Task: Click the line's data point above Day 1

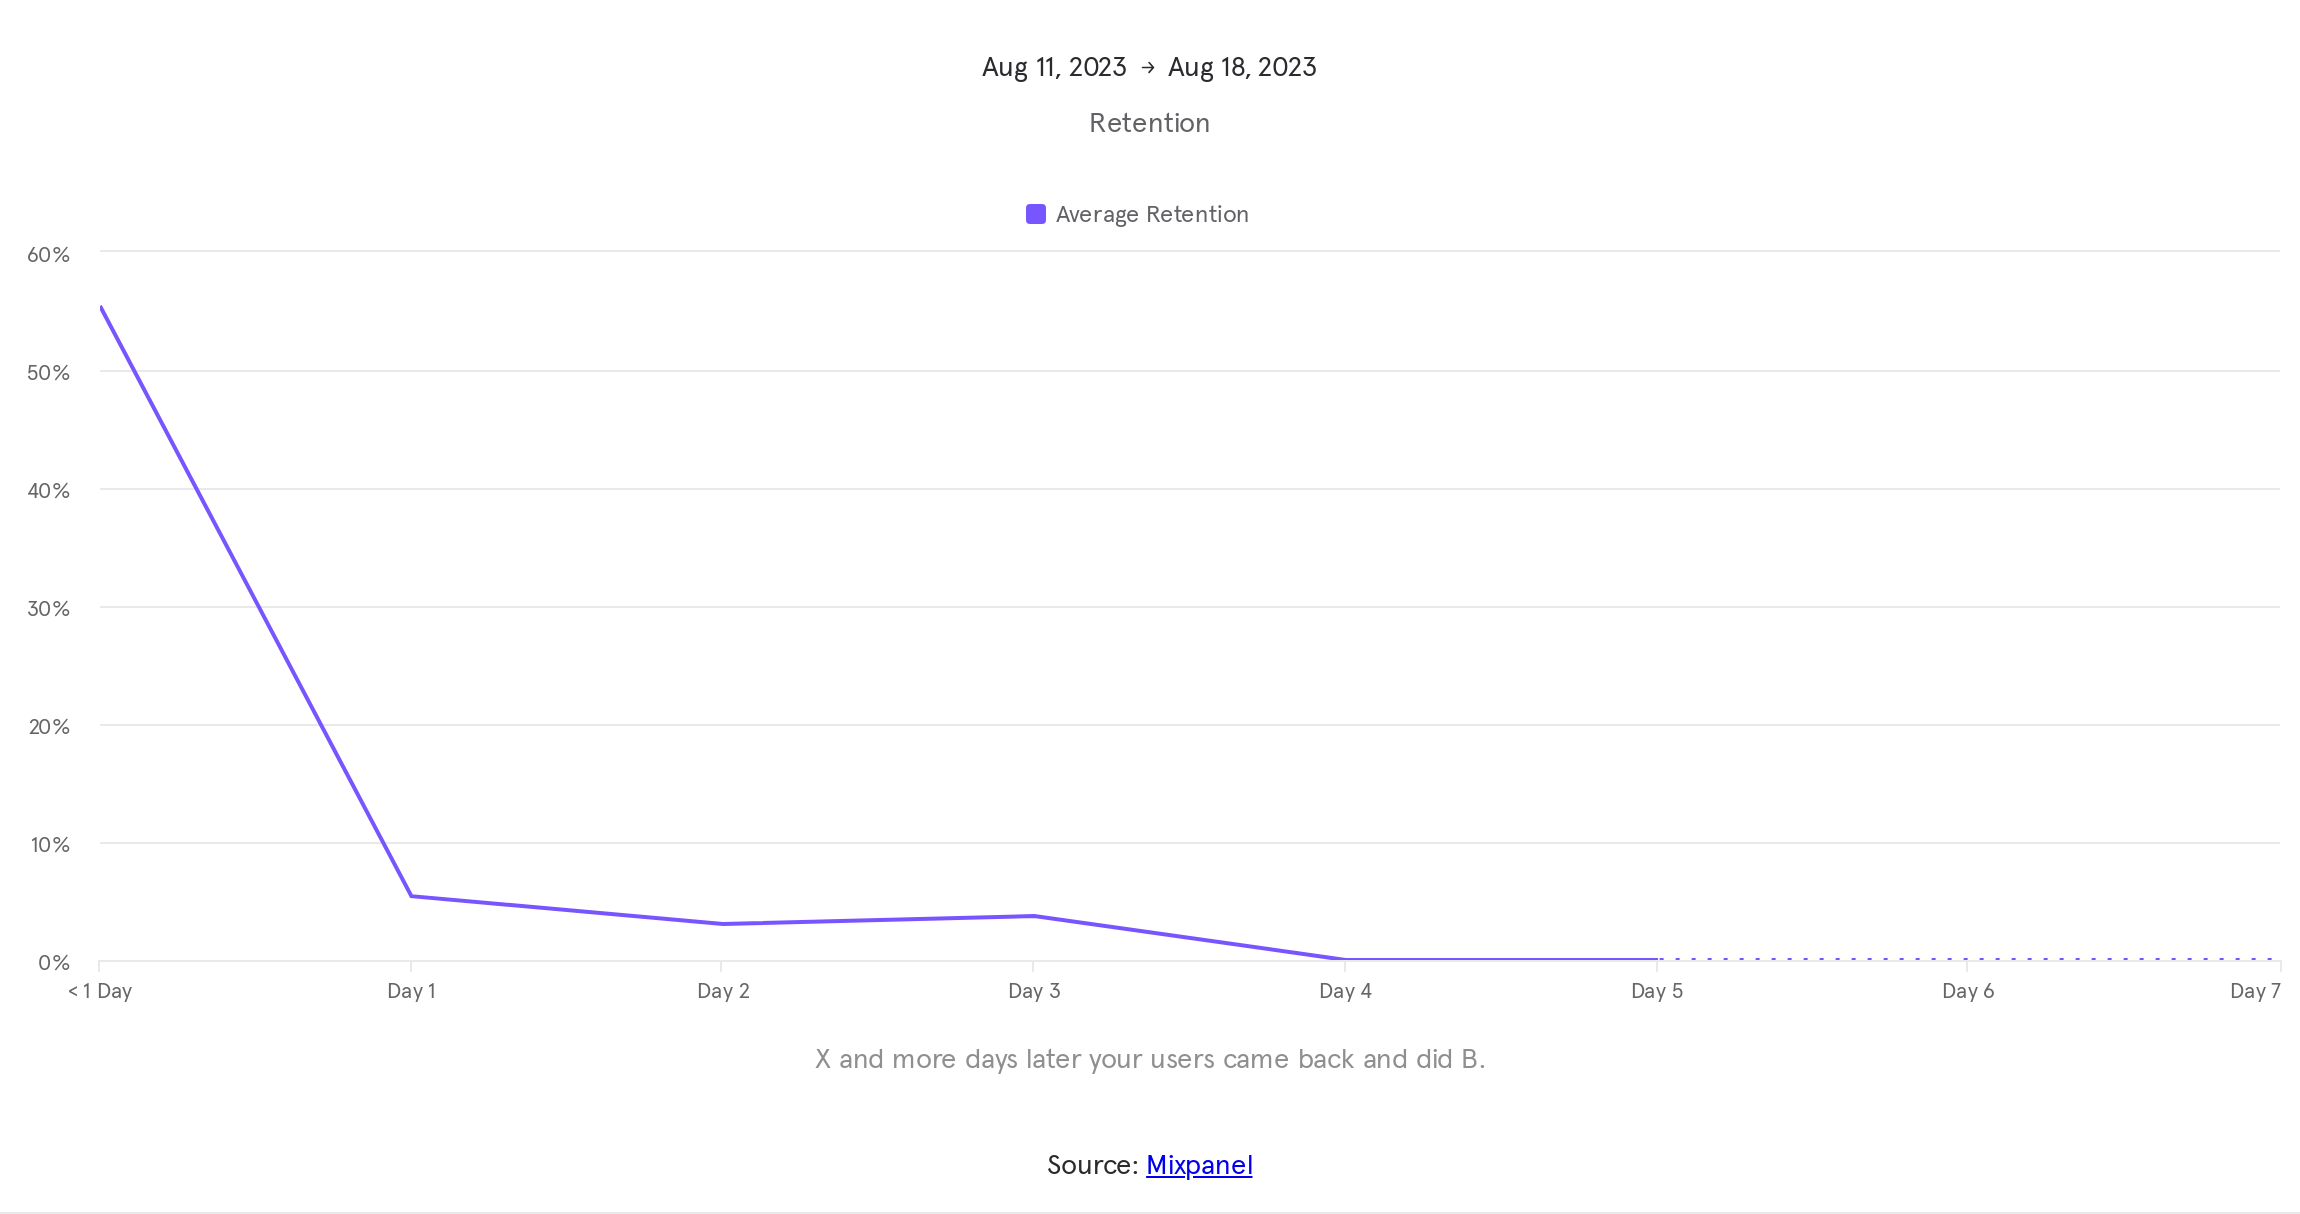Action: 411,896
